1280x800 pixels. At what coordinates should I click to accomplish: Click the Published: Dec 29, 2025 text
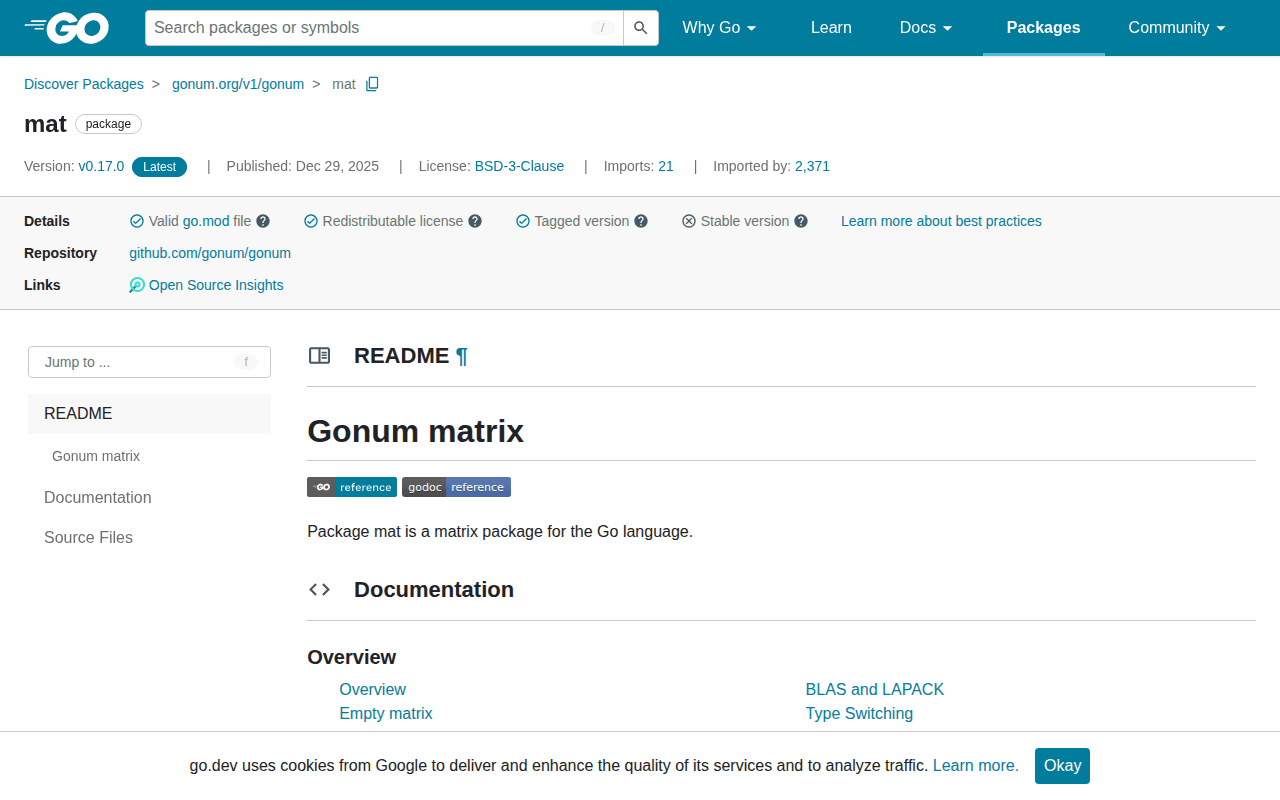pyautogui.click(x=303, y=166)
